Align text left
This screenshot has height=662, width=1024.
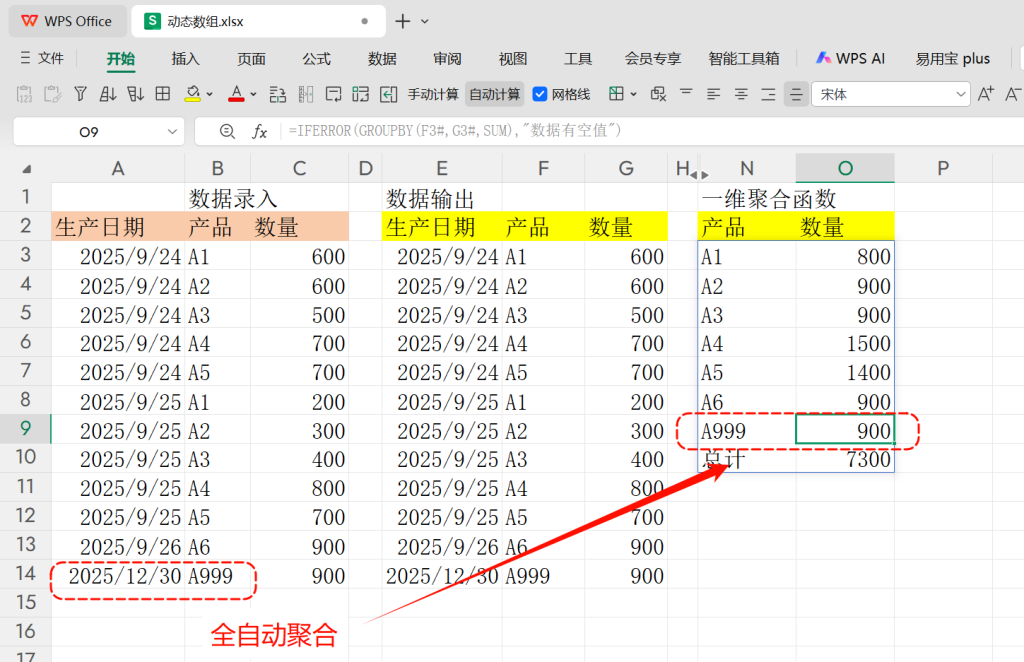click(713, 94)
